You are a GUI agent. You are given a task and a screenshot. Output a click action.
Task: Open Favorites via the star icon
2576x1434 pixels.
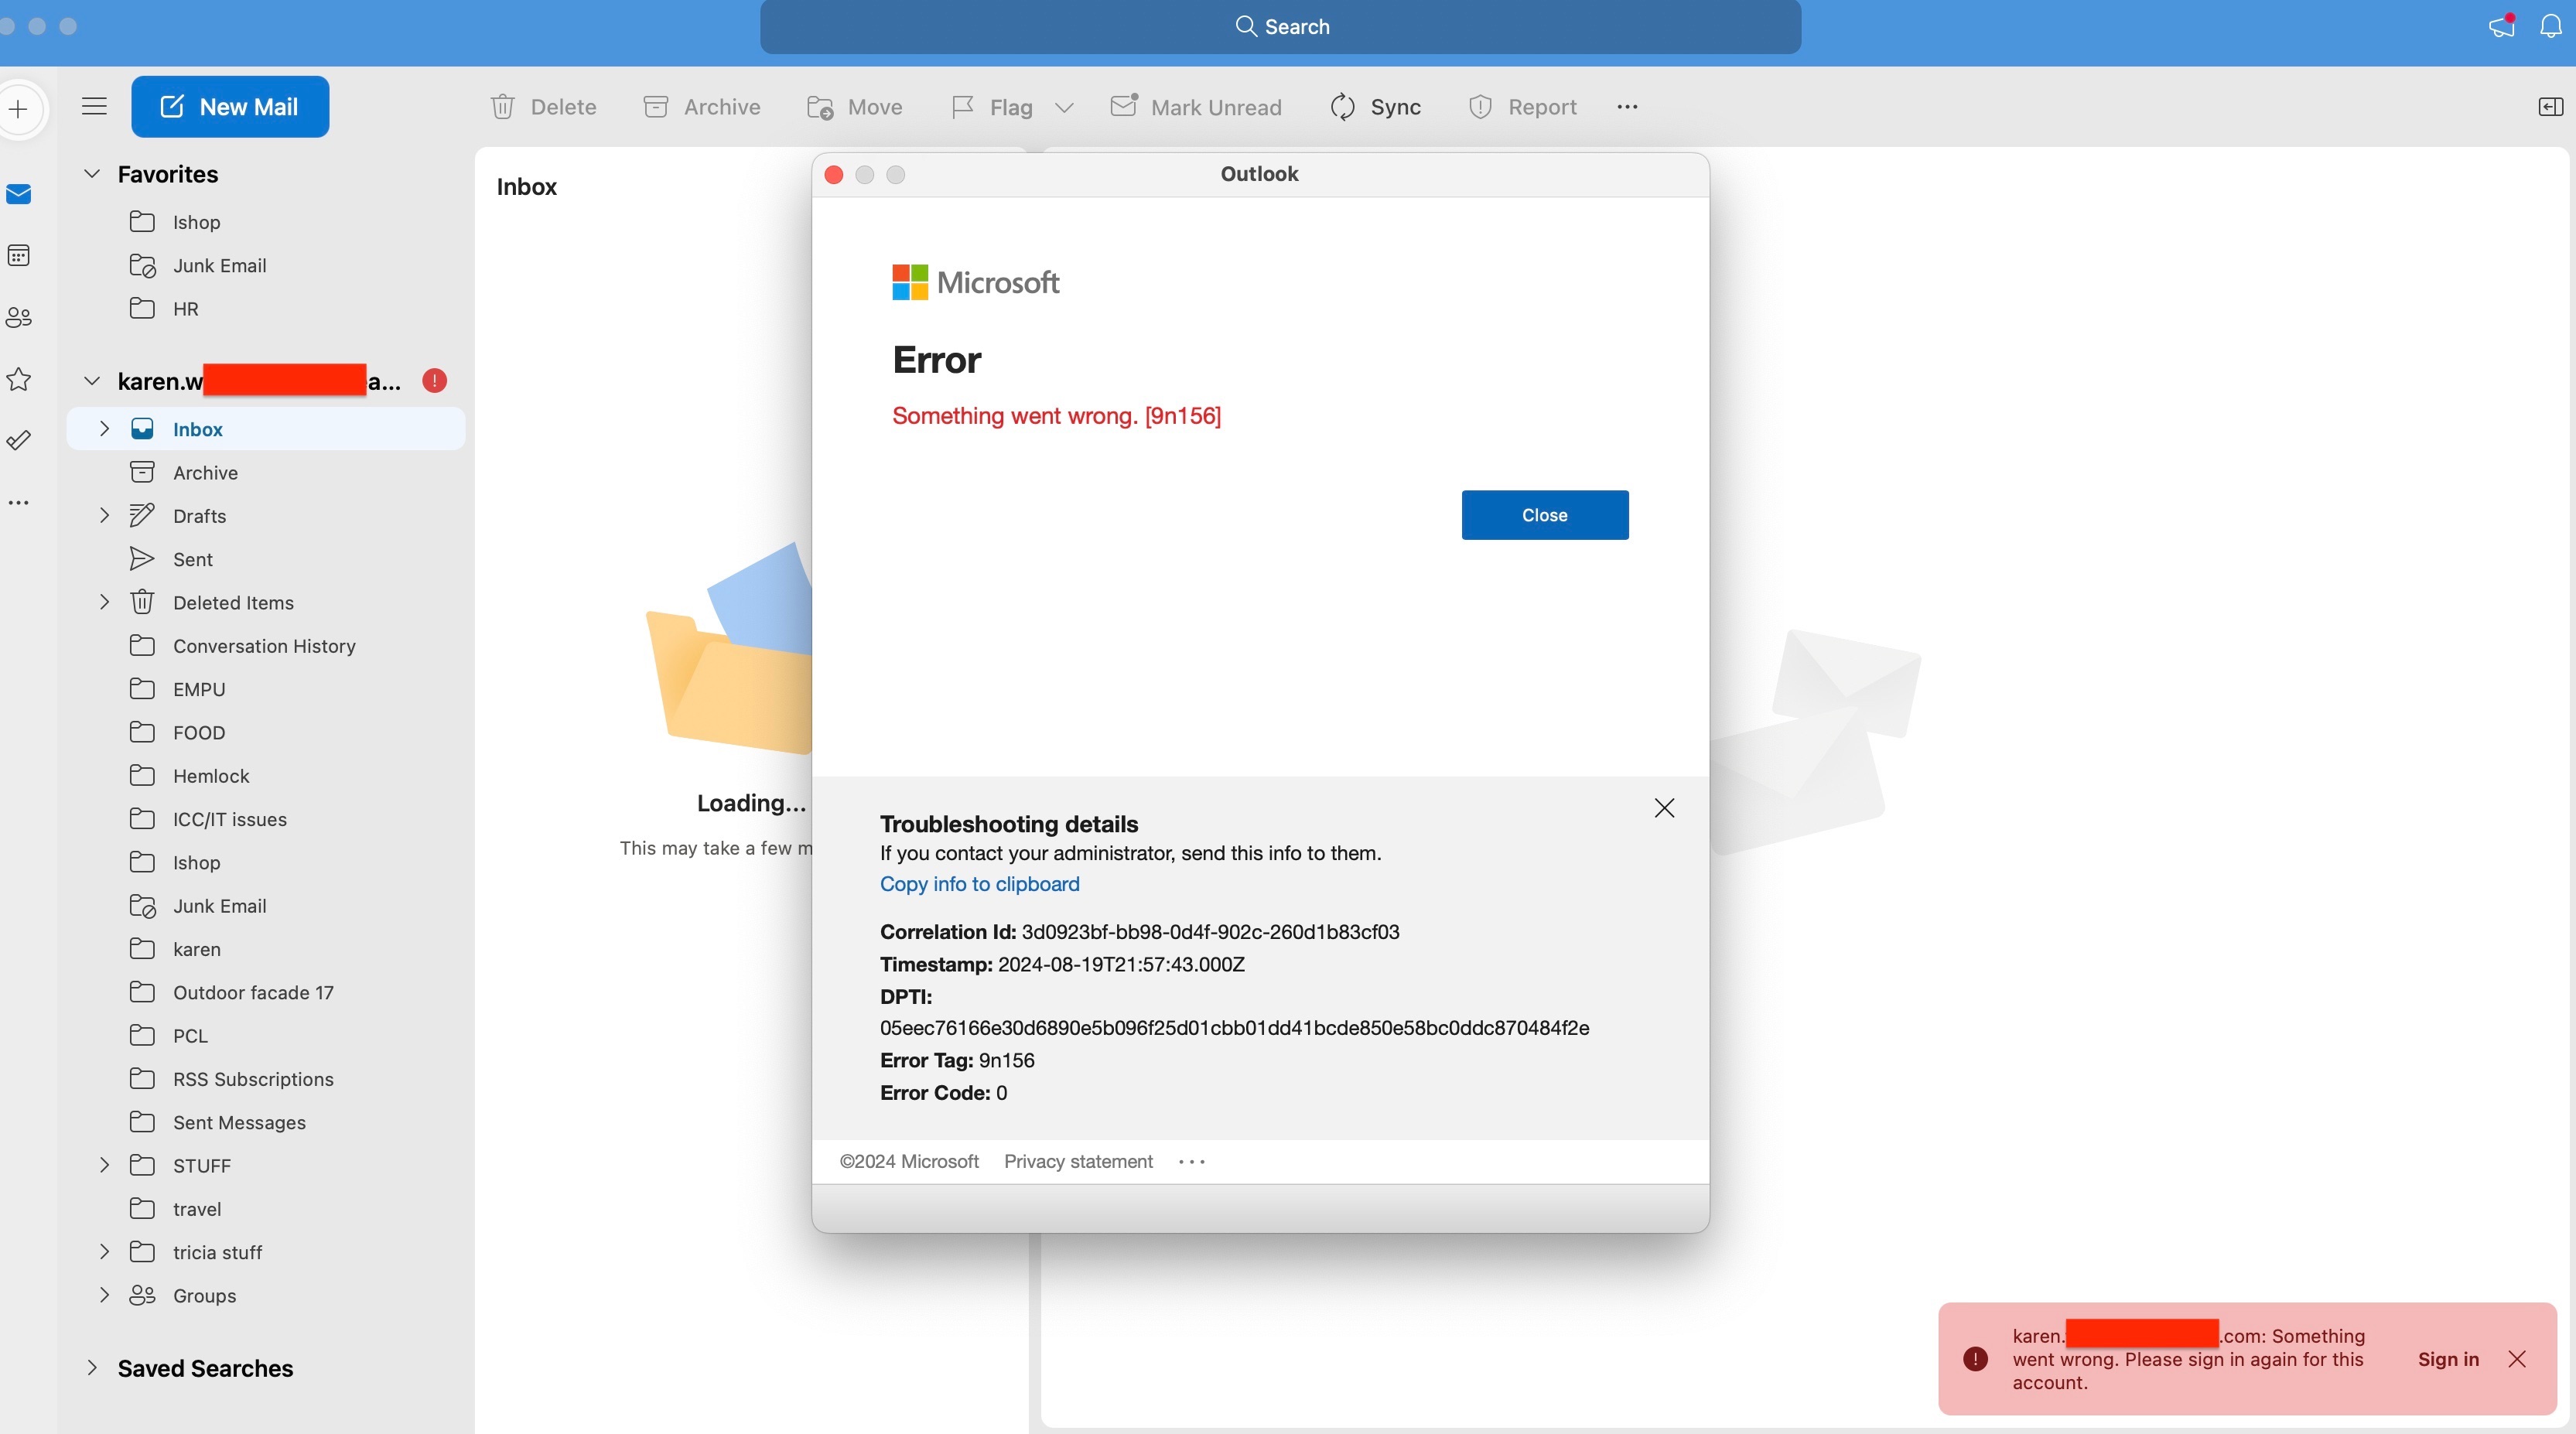18,380
